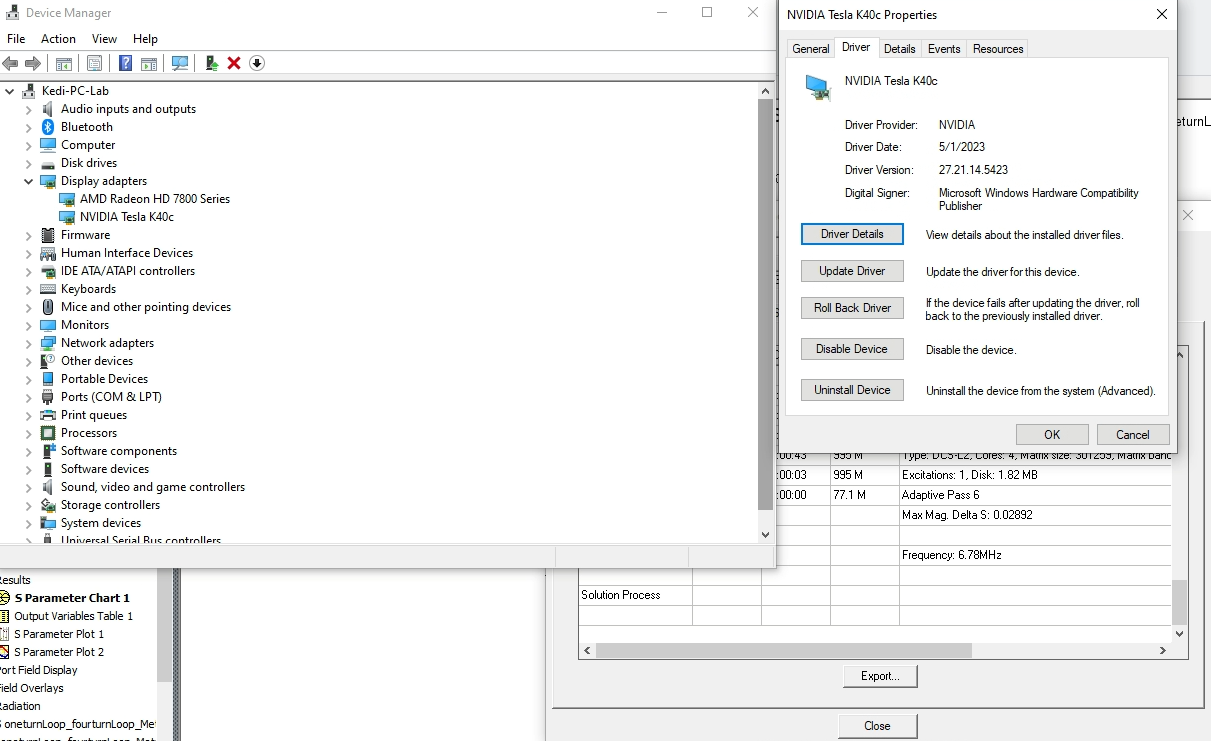Click the Back arrow in Device Manager toolbar
1211x741 pixels.
pyautogui.click(x=11, y=63)
